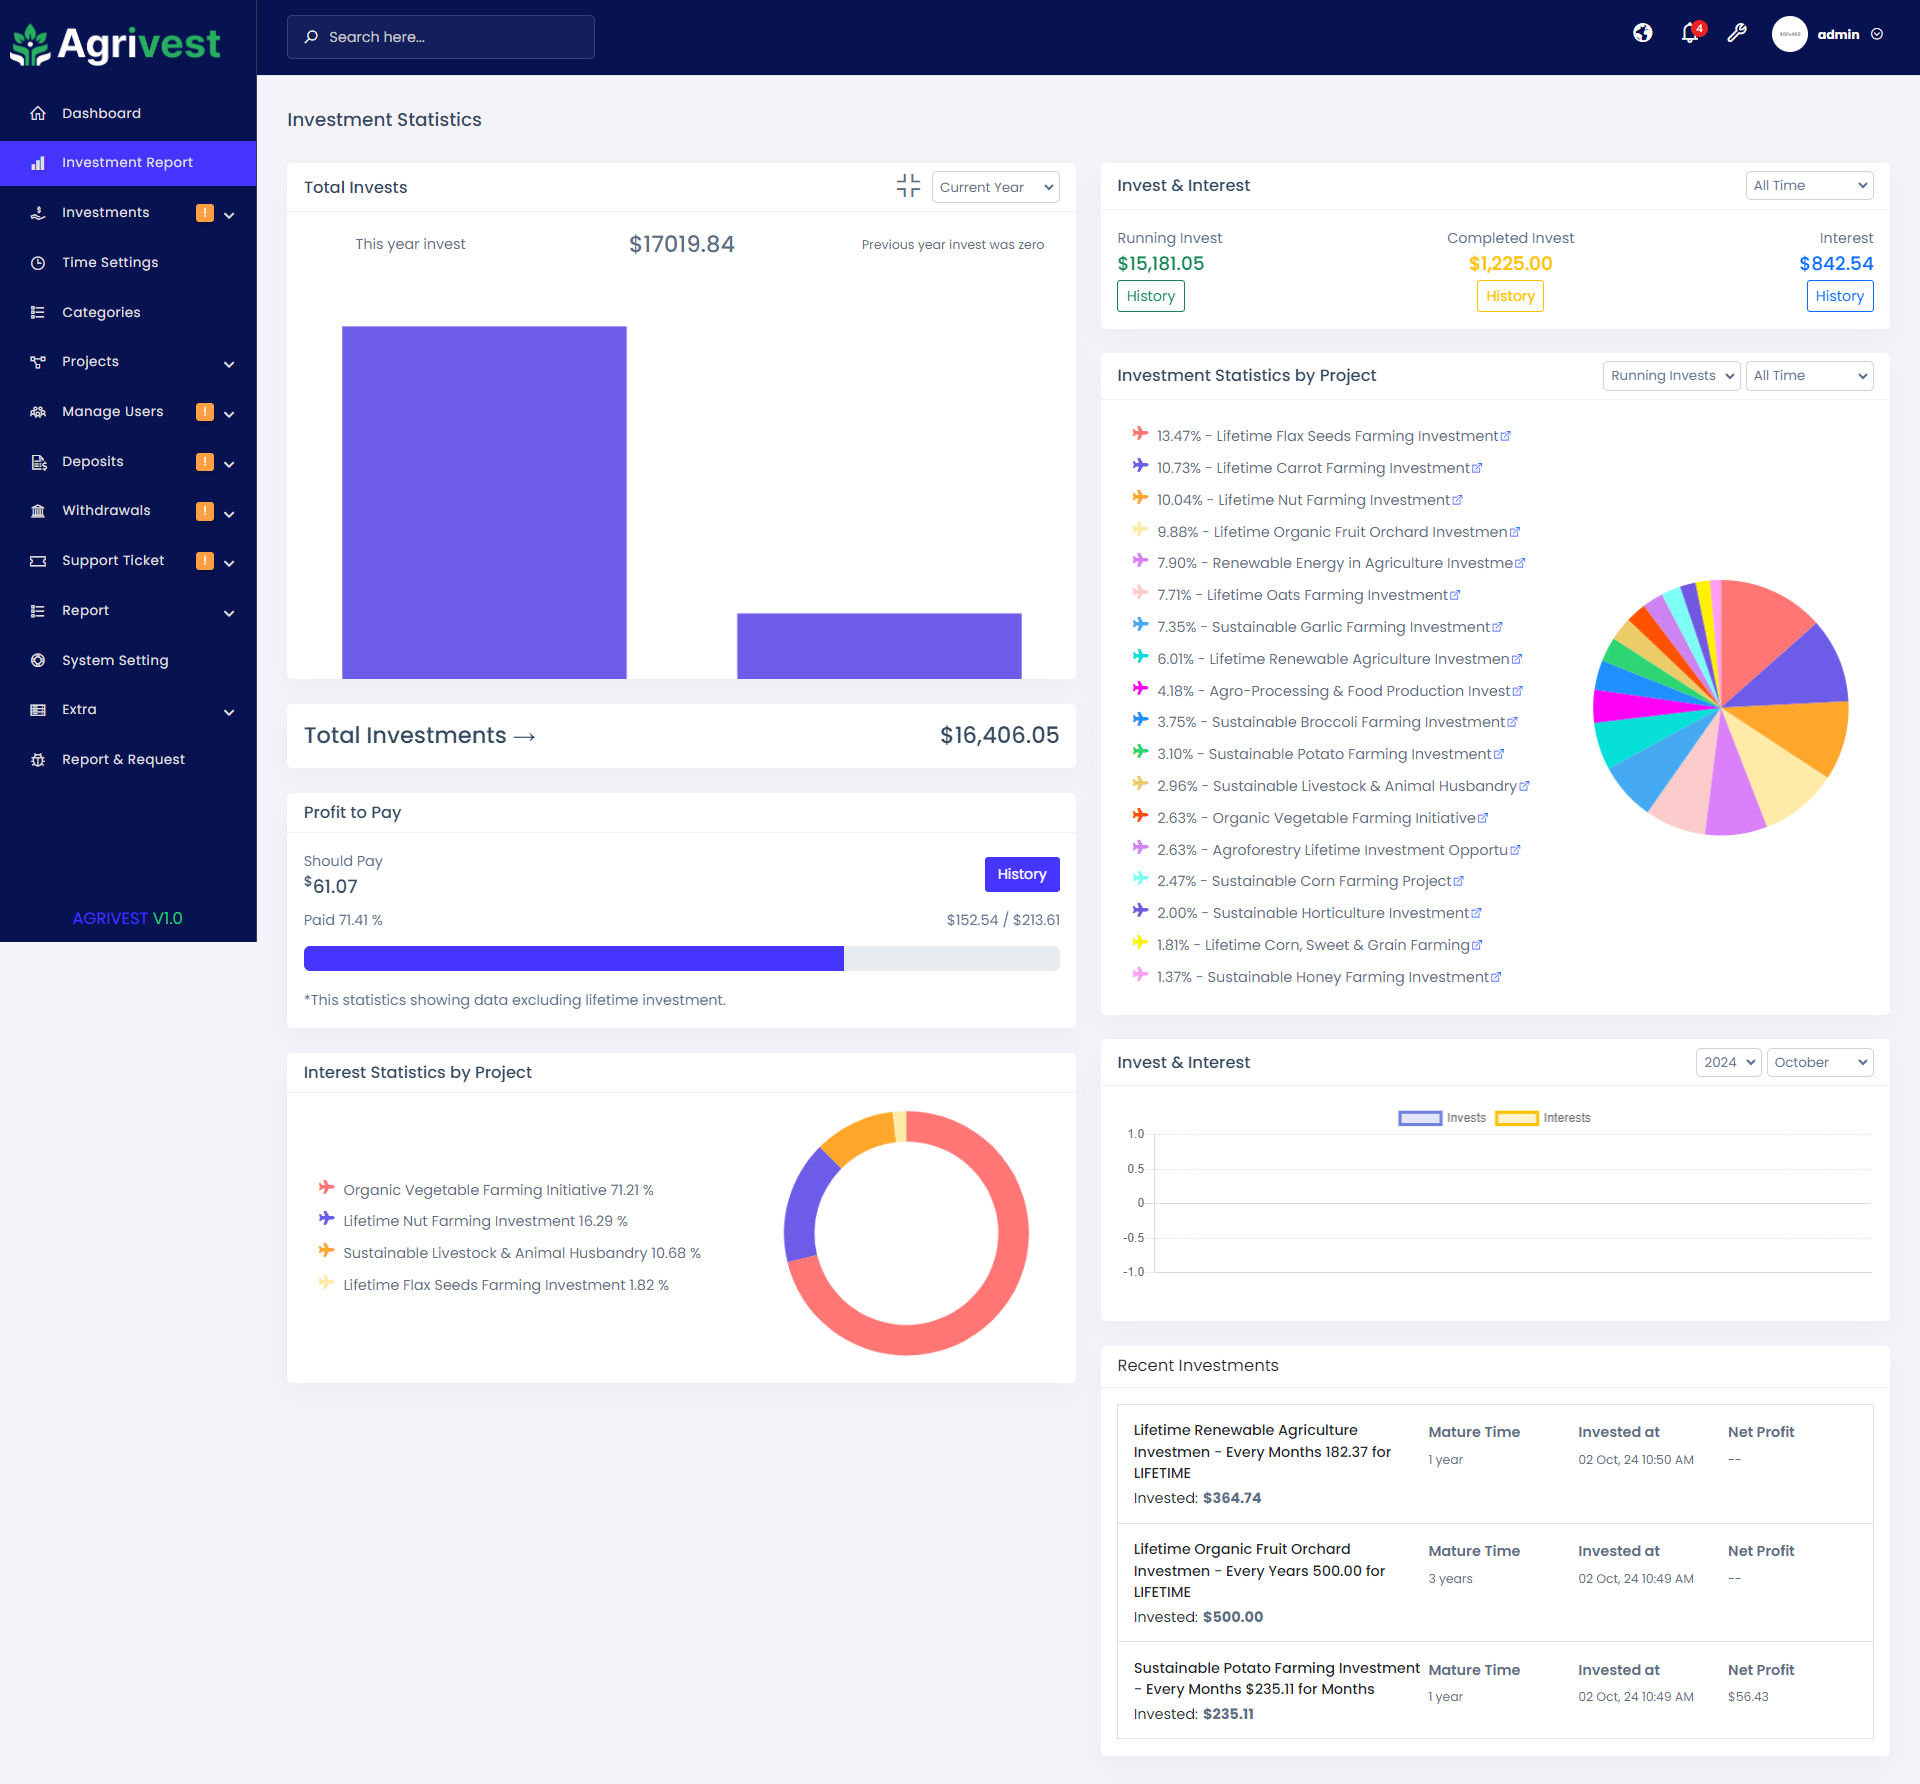Expand the Withdrawals menu chevron

(x=229, y=513)
